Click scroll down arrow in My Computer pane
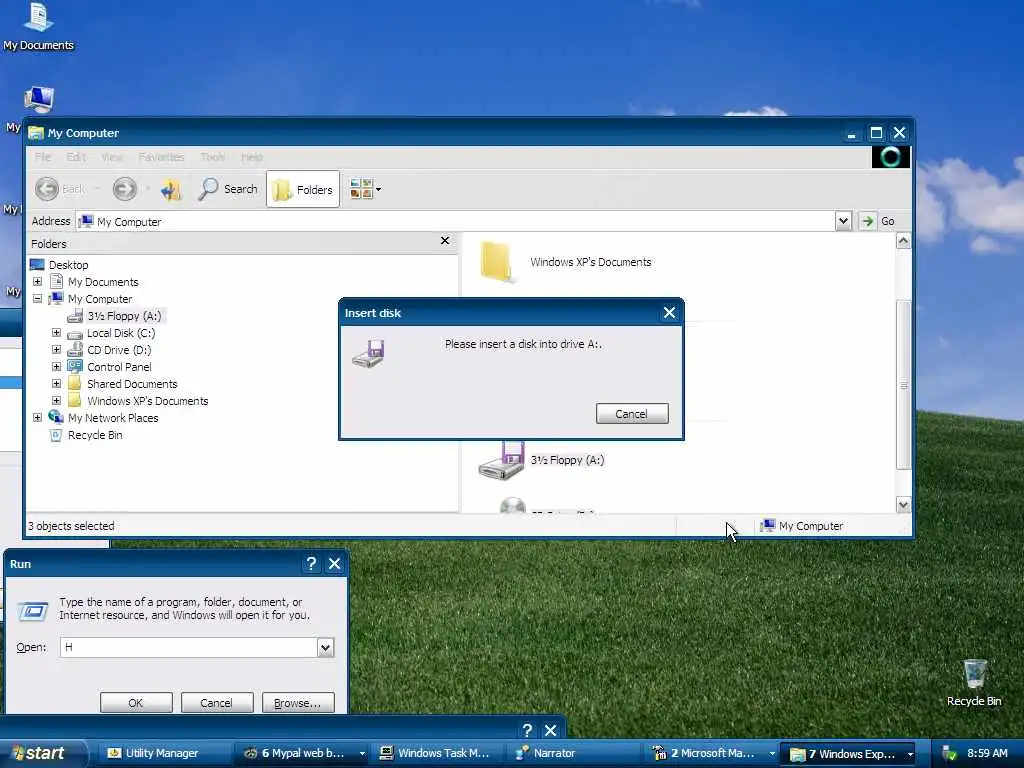The width and height of the screenshot is (1024, 768). pos(903,505)
